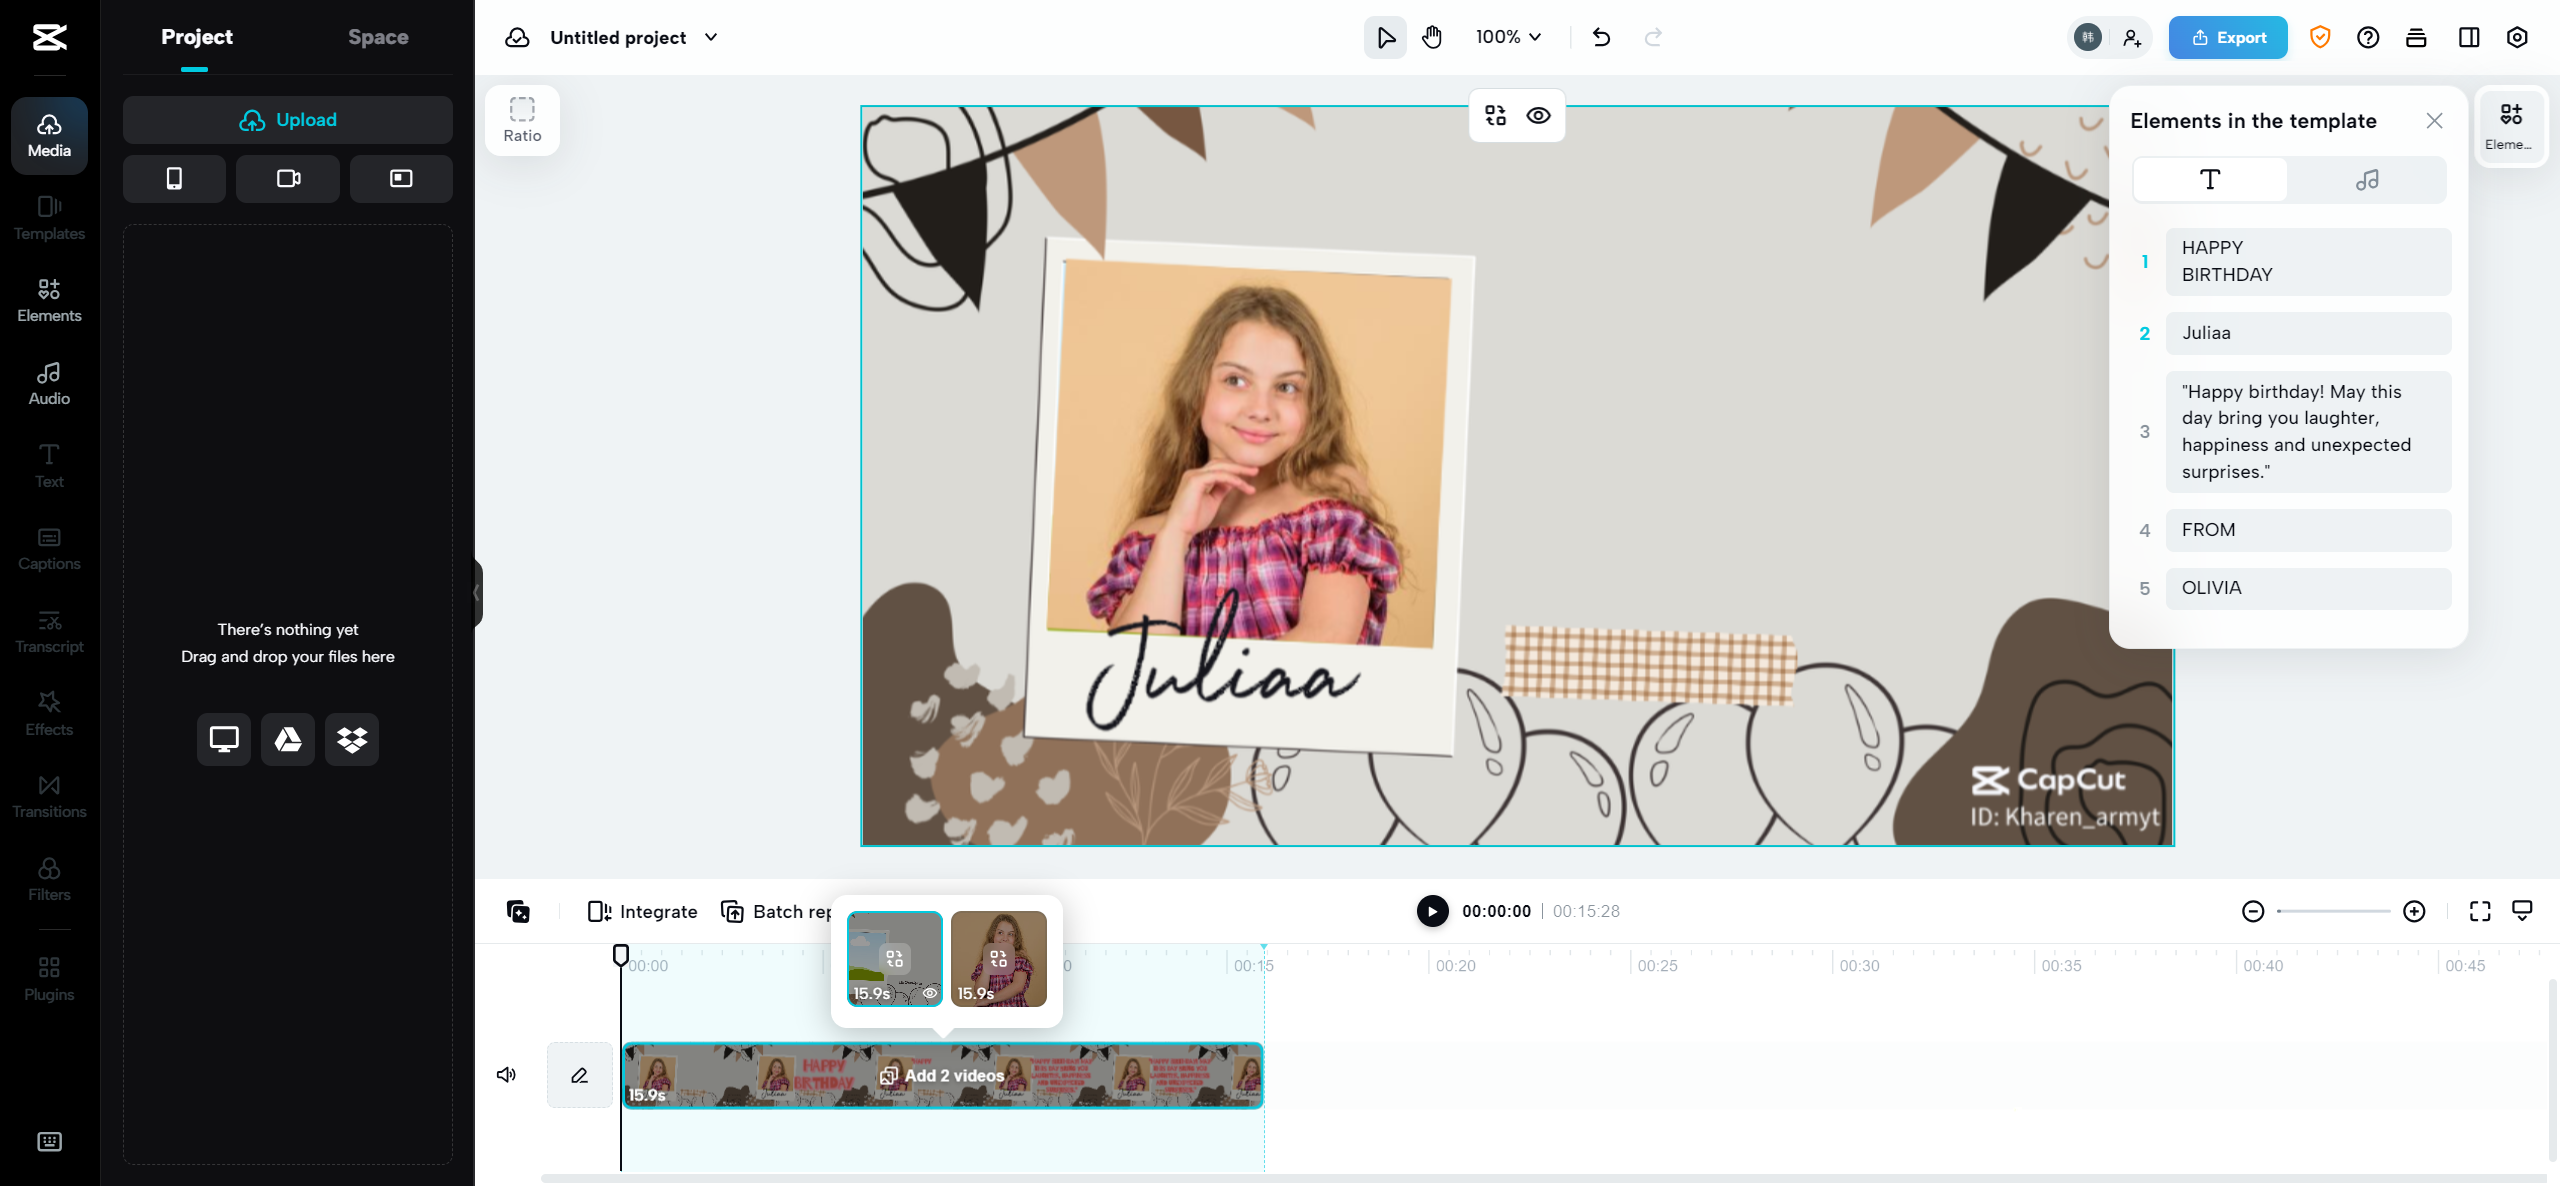Select the Audio panel in the sidebar
Image resolution: width=2560 pixels, height=1186 pixels.
[48, 382]
